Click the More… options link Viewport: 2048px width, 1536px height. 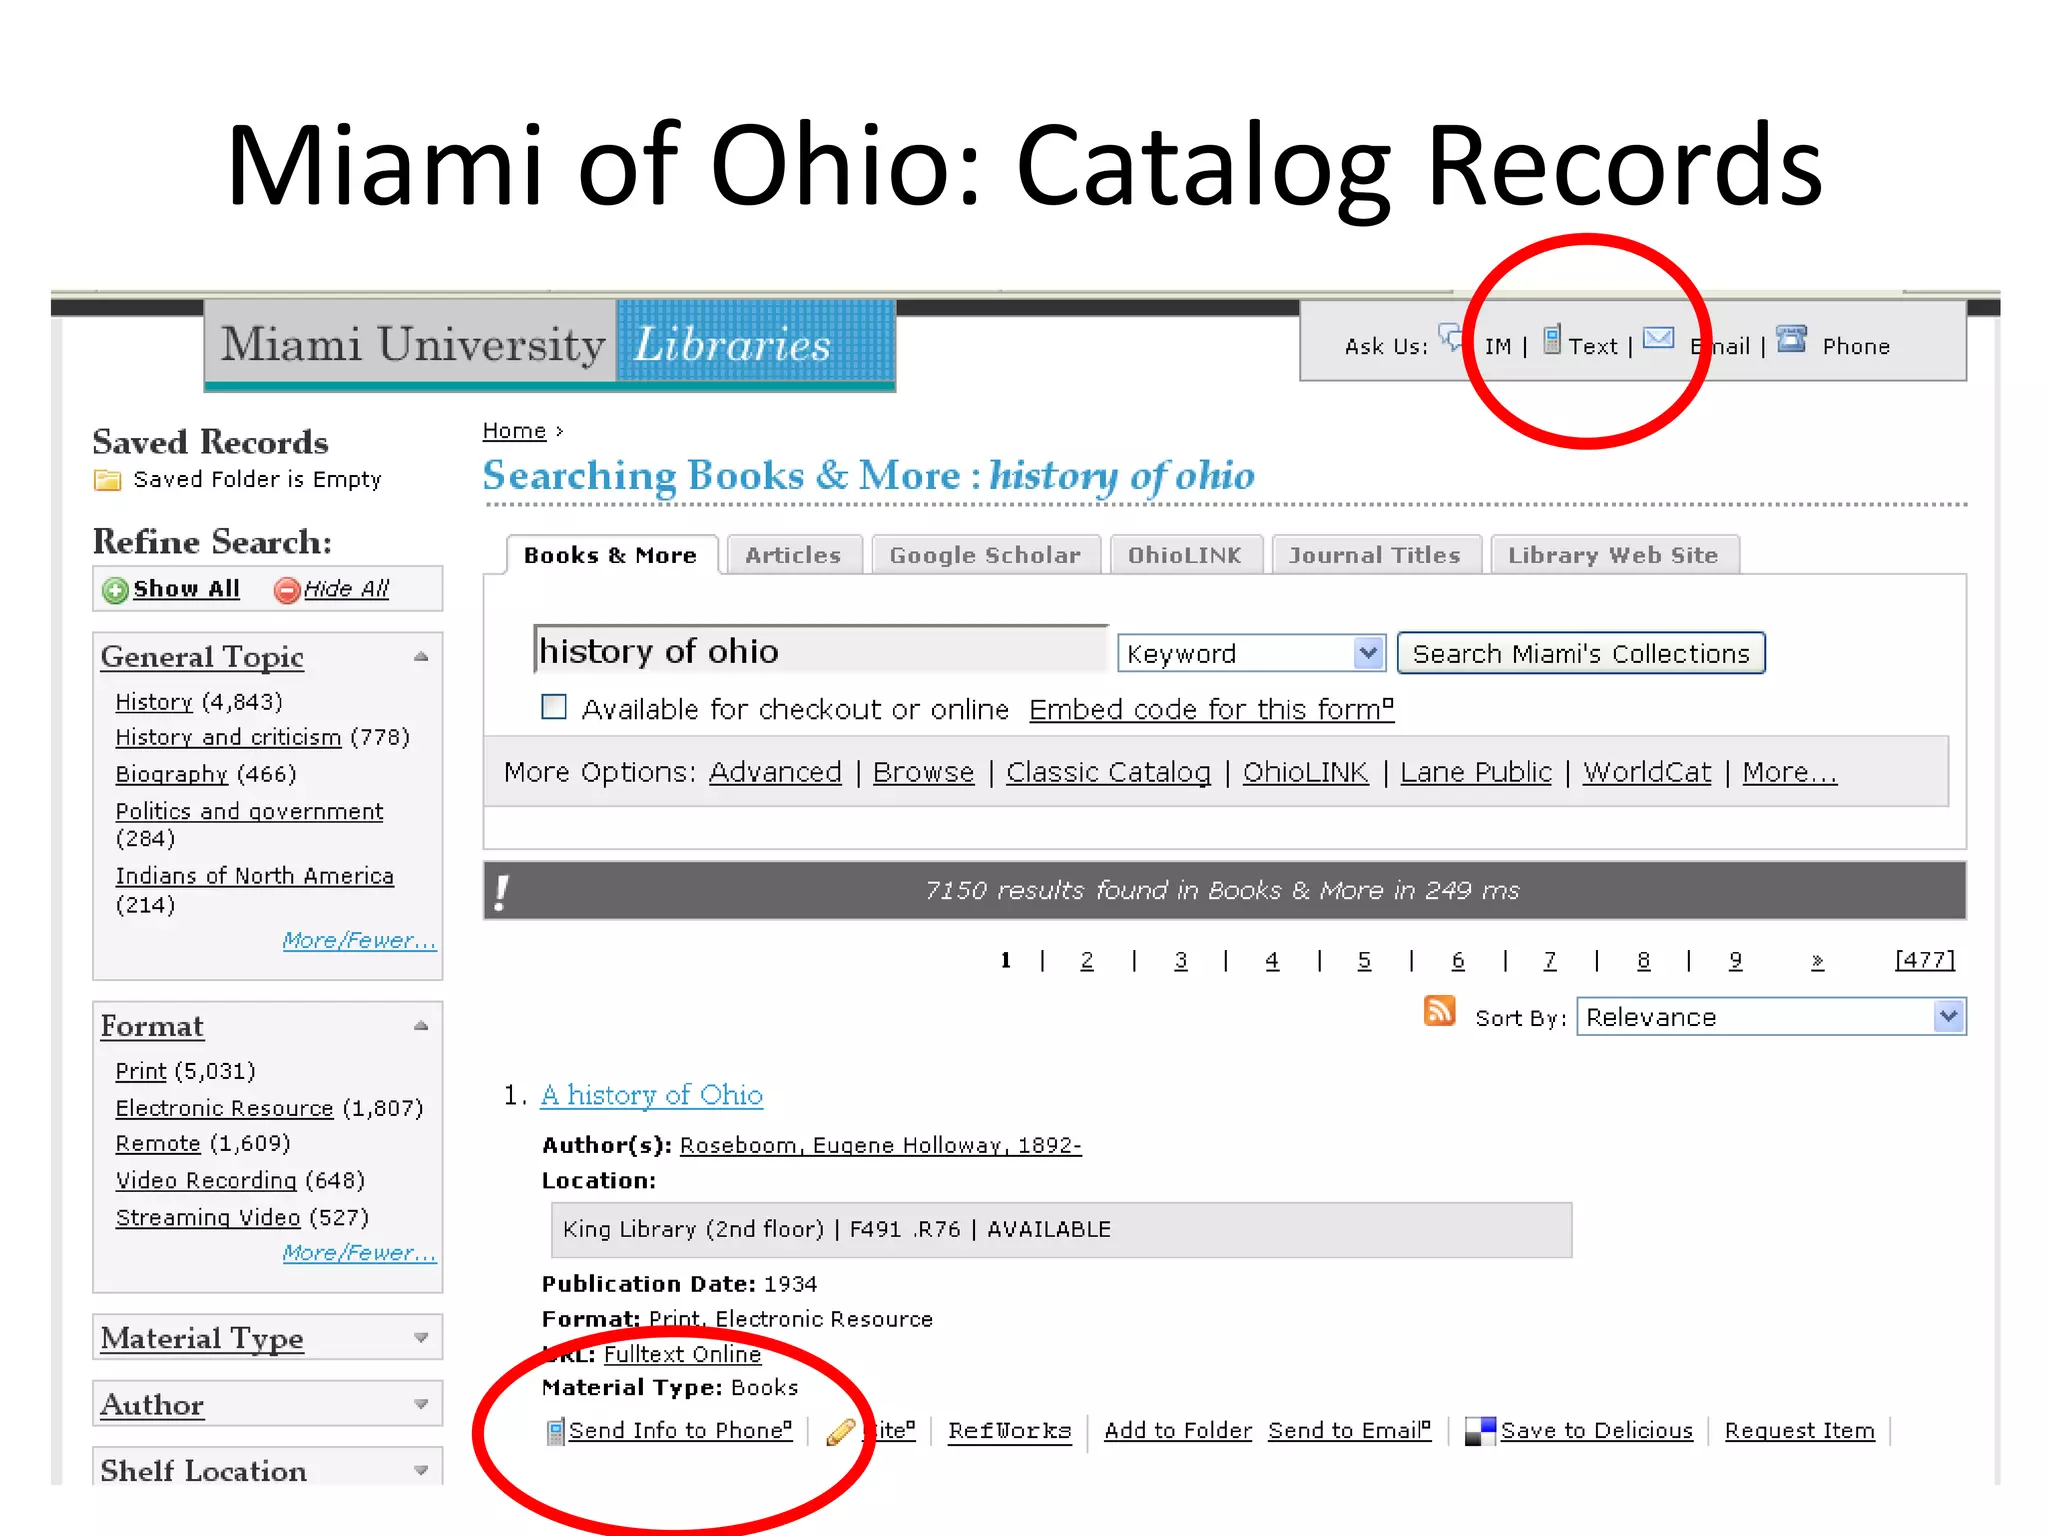tap(1790, 772)
